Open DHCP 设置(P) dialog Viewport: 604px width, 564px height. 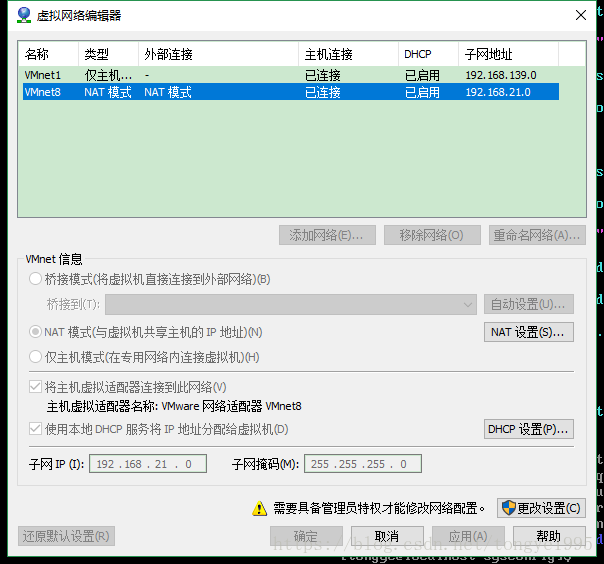click(528, 429)
